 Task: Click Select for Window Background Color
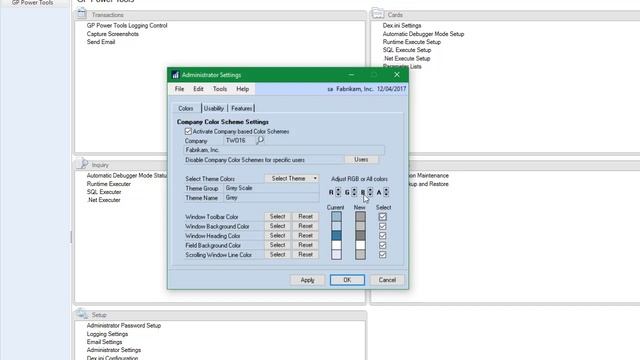(278, 226)
